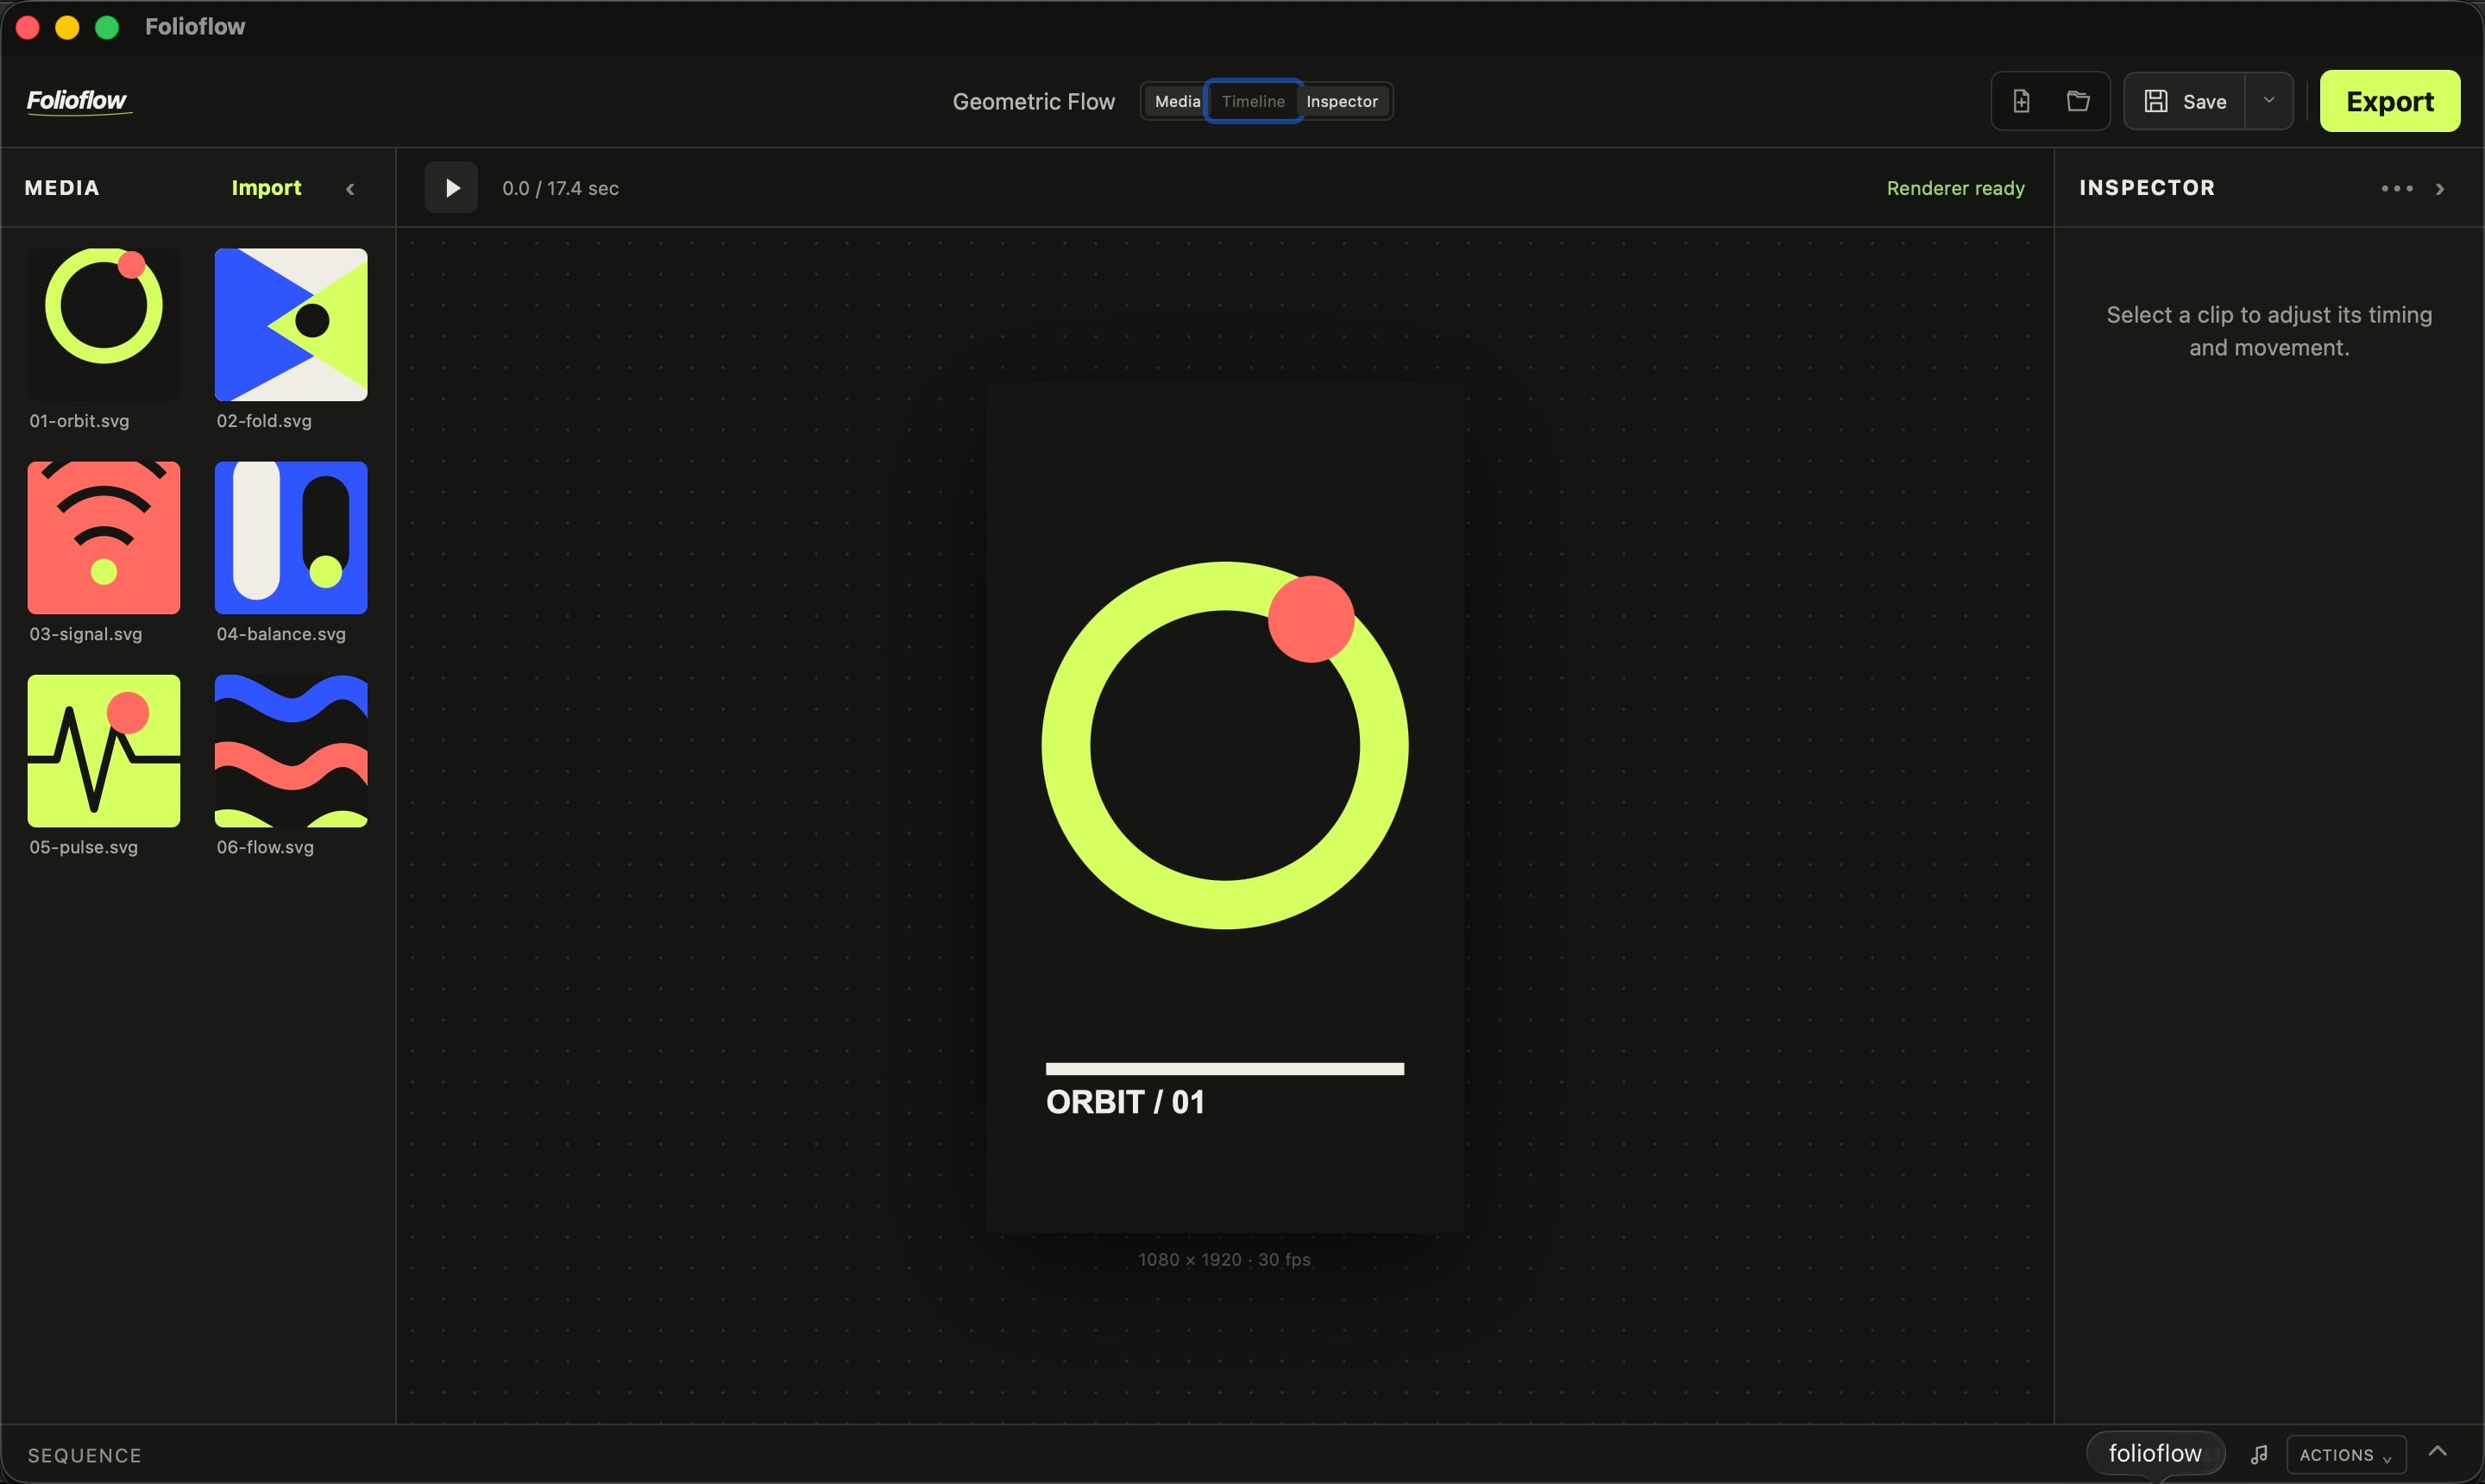Click the 0.0 / 17.4 sec time readout
The image size is (2485, 1484).
[560, 188]
